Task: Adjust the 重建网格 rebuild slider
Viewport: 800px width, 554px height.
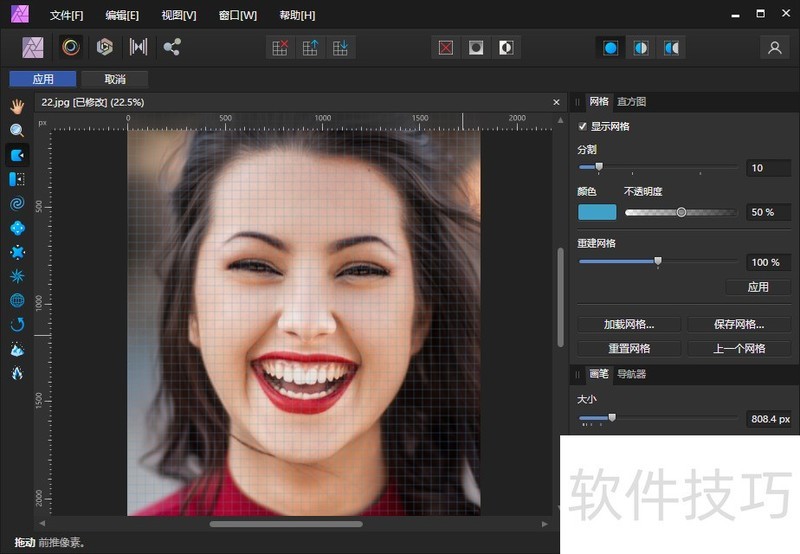Action: tap(658, 262)
